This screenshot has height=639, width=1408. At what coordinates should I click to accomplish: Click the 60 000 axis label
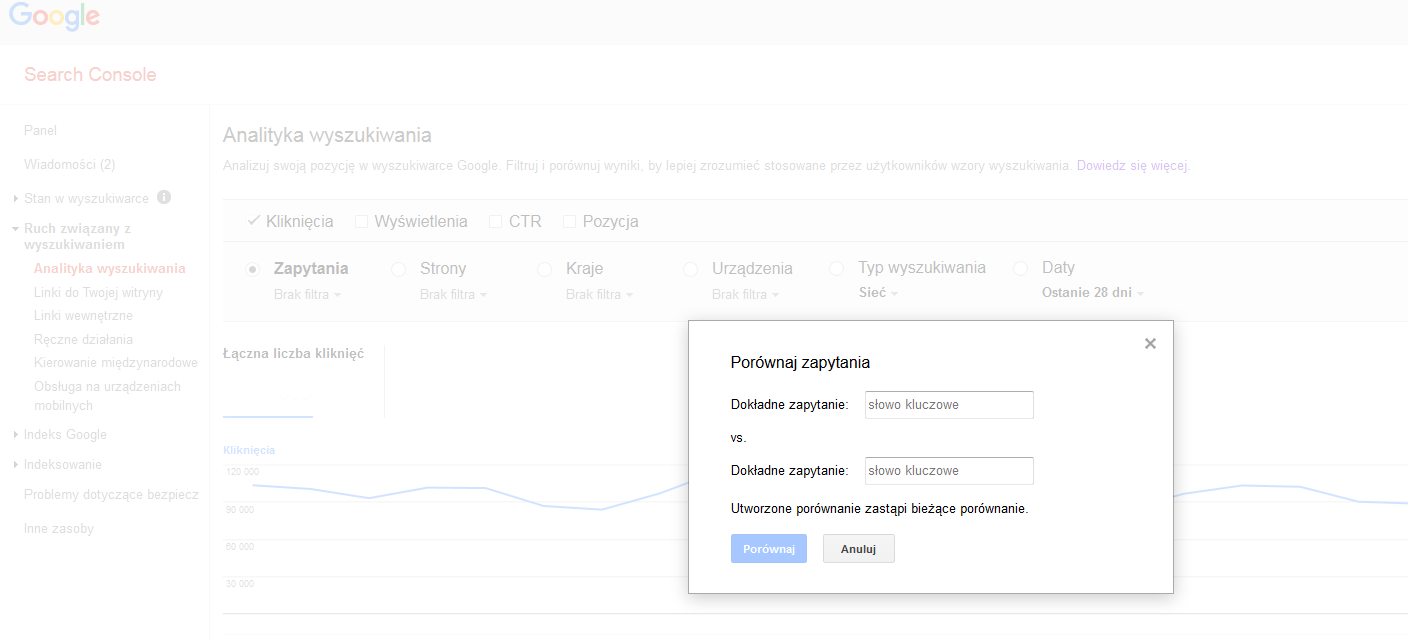pos(241,546)
